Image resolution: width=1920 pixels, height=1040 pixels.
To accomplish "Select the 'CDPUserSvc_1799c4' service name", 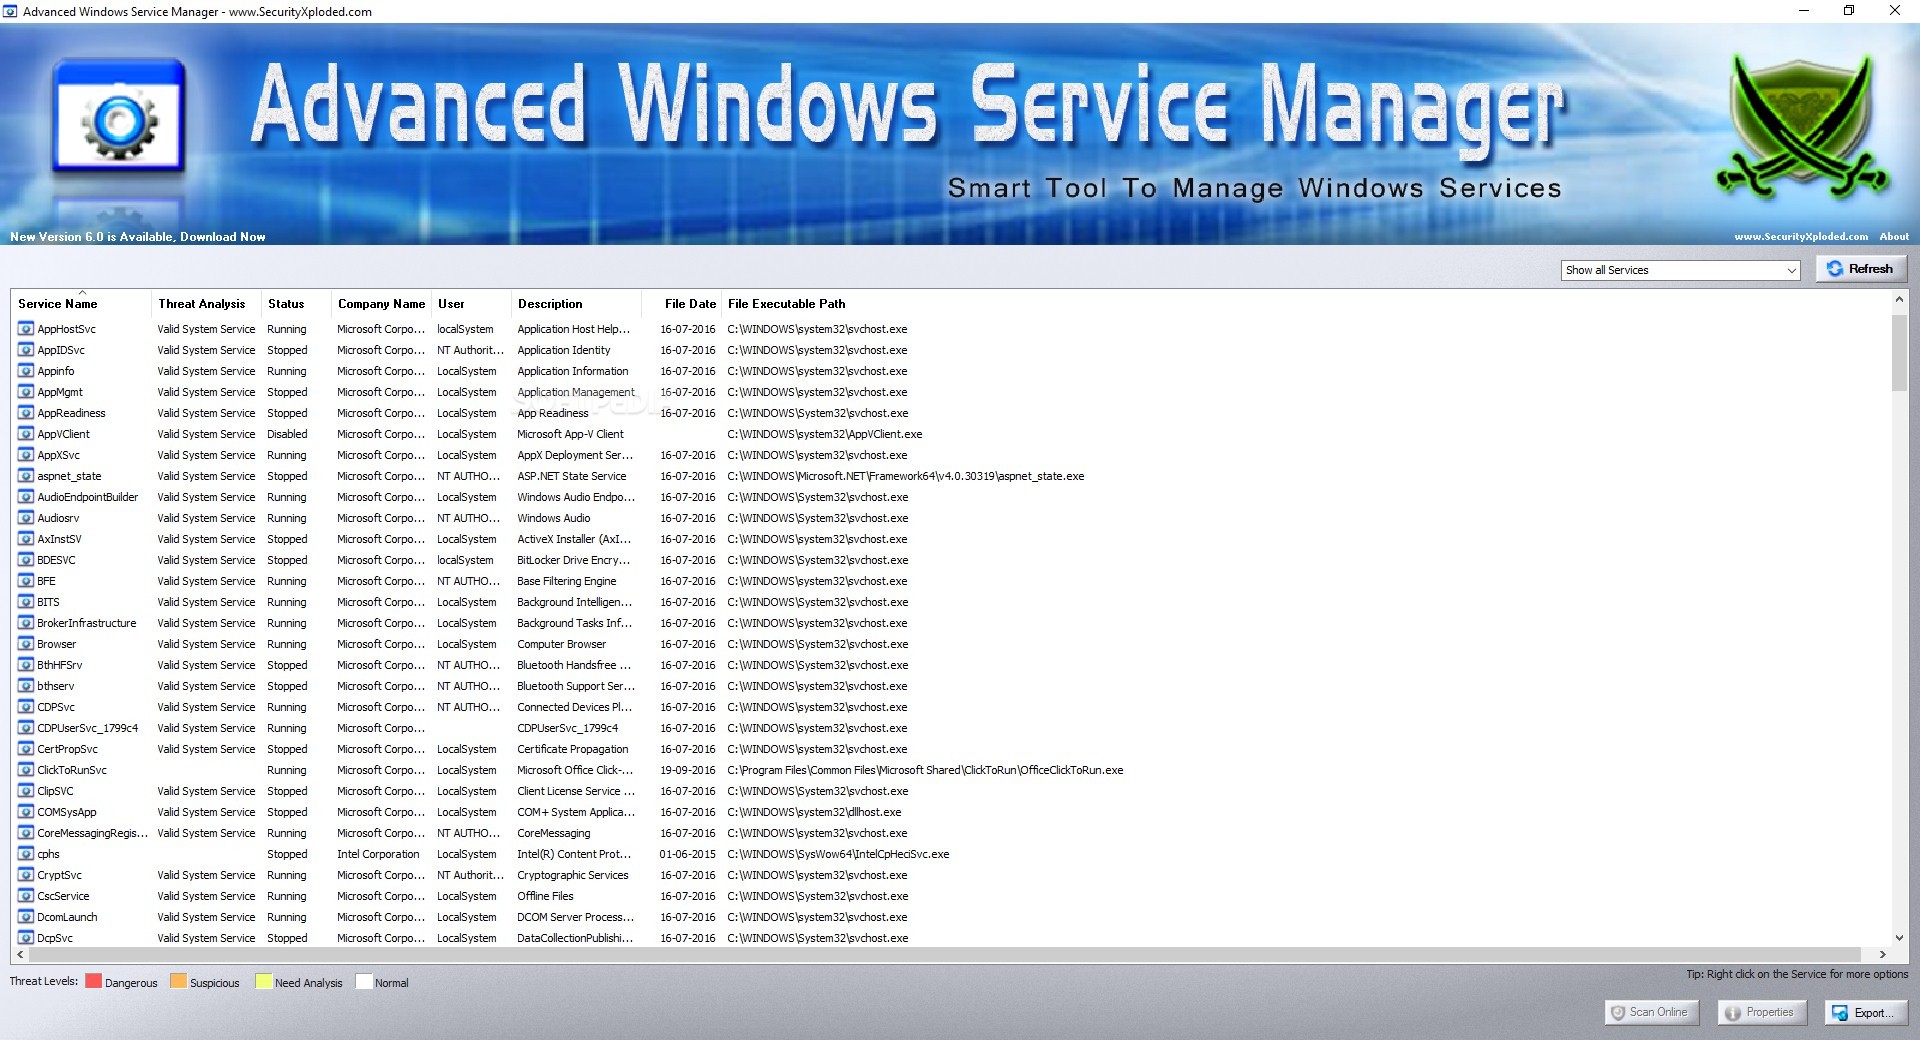I will coord(87,728).
